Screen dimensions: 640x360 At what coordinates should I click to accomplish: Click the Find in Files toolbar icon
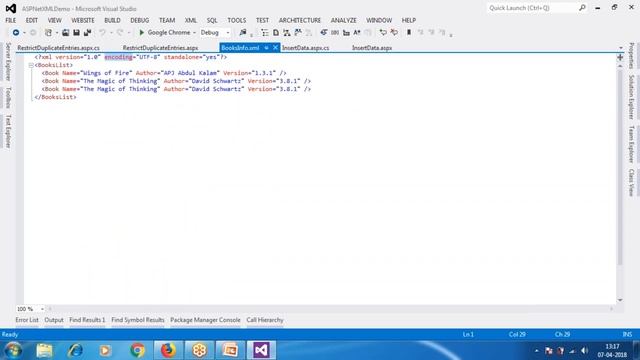click(243, 33)
